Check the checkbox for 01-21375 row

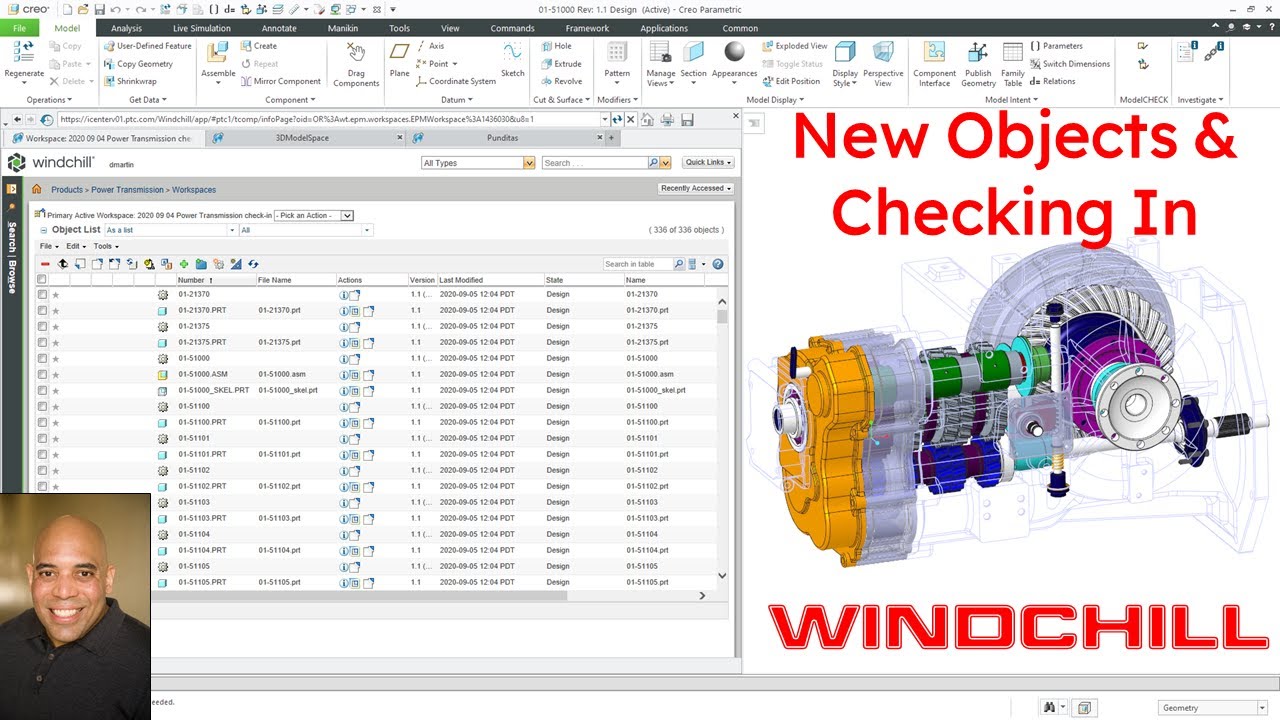[42, 326]
